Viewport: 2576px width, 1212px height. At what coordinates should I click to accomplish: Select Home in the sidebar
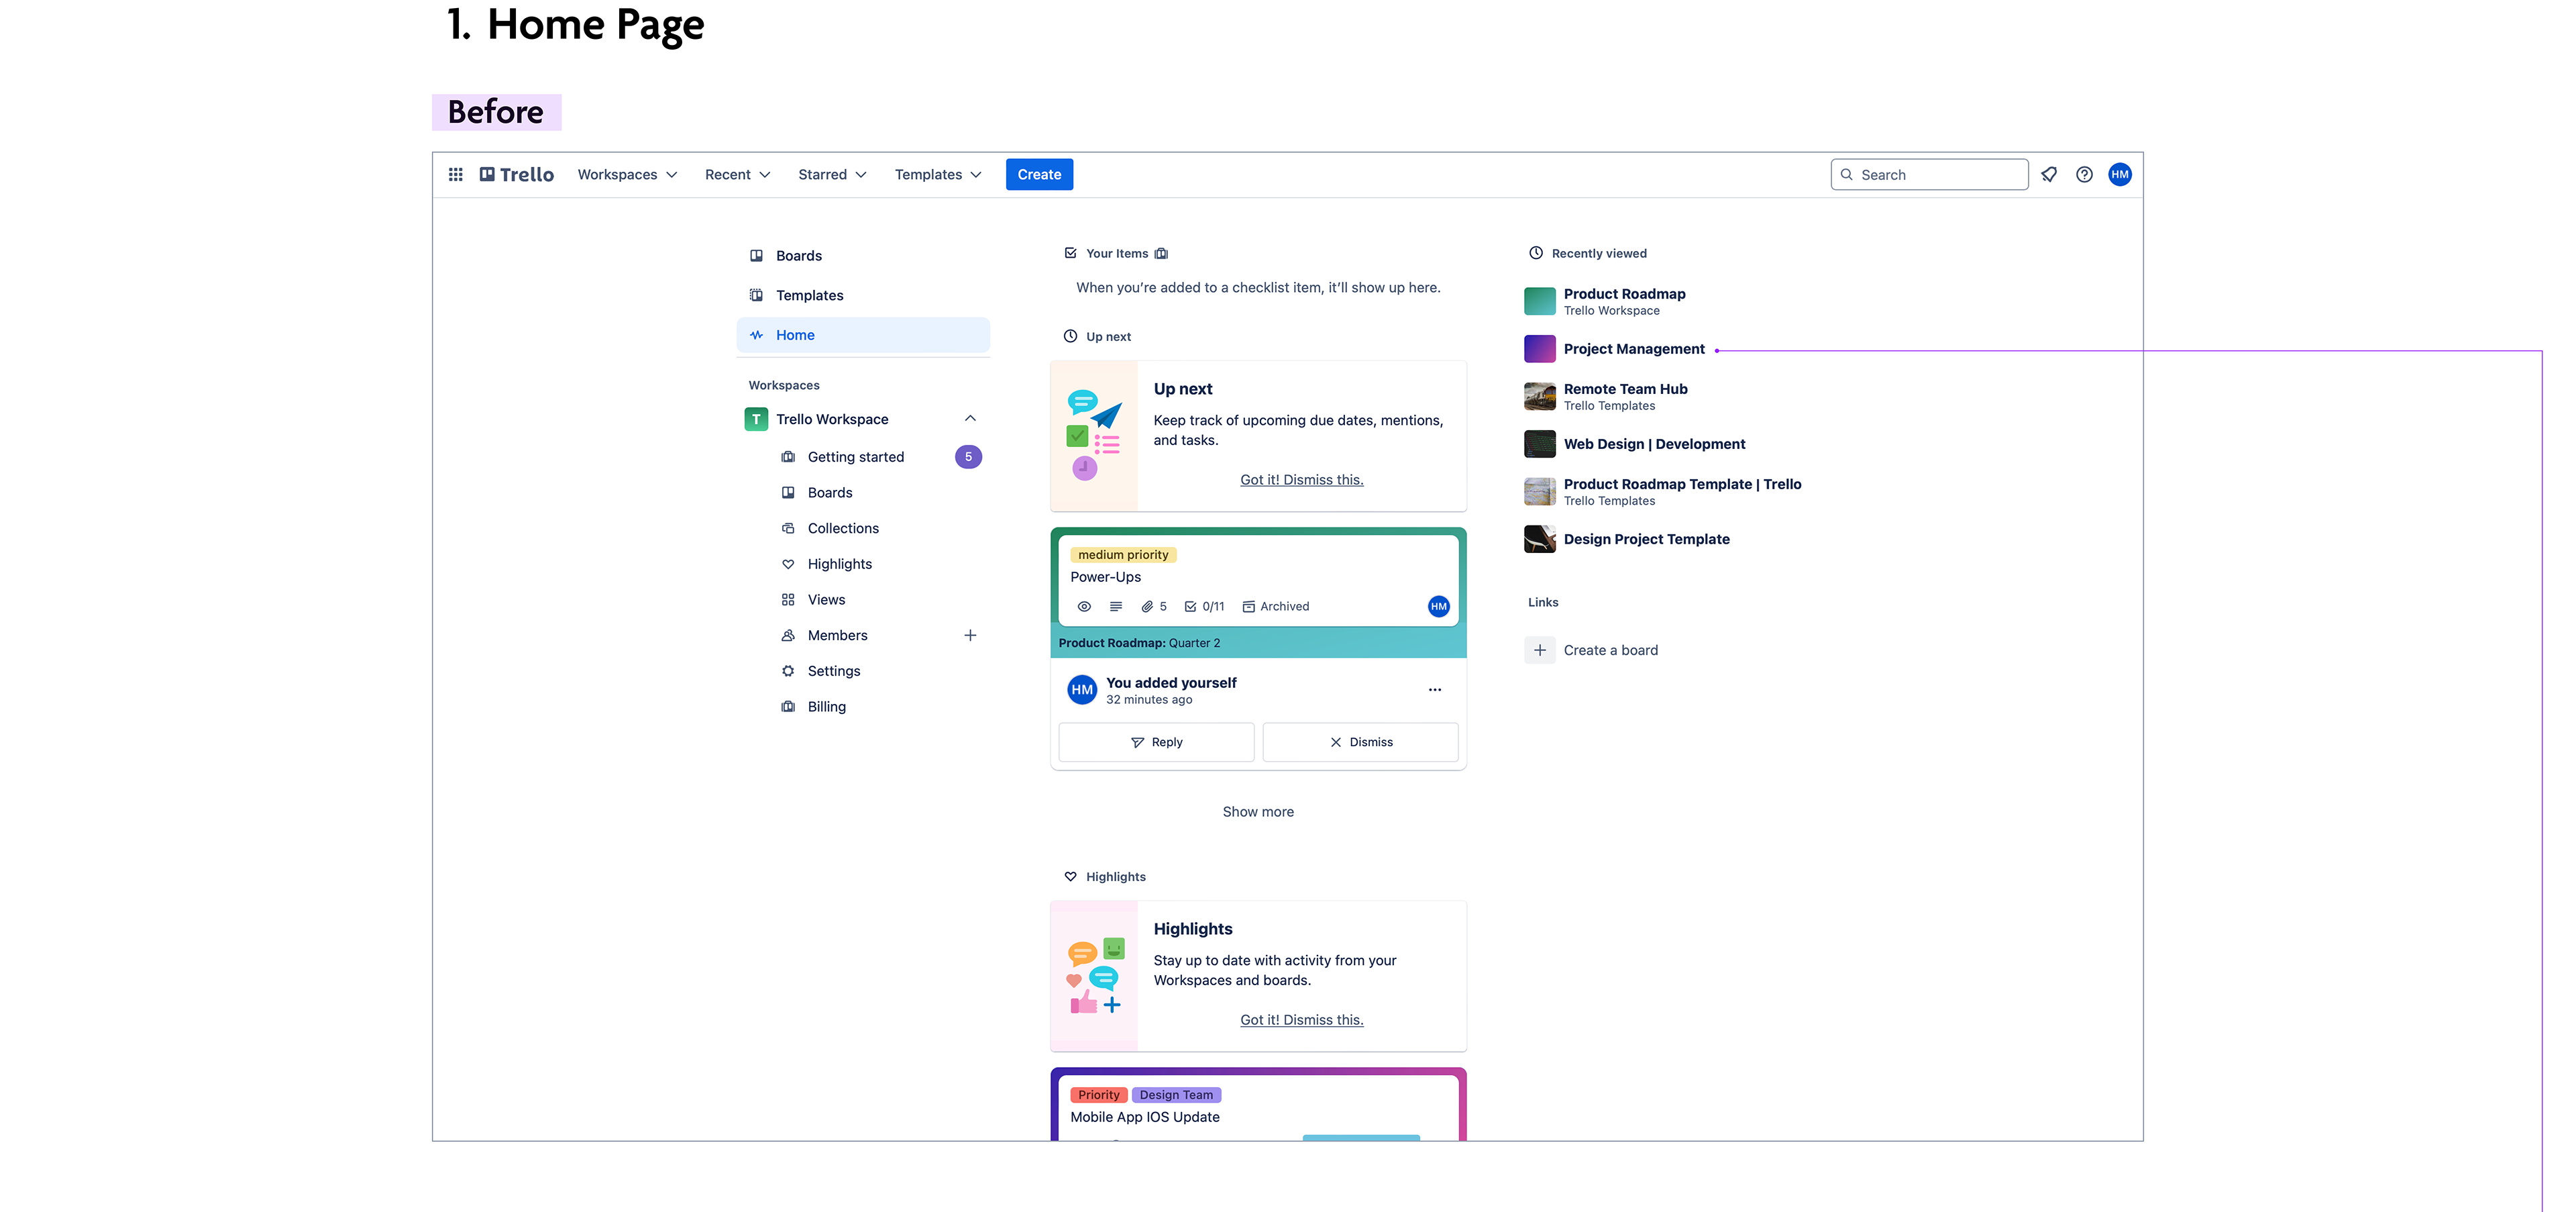[863, 335]
